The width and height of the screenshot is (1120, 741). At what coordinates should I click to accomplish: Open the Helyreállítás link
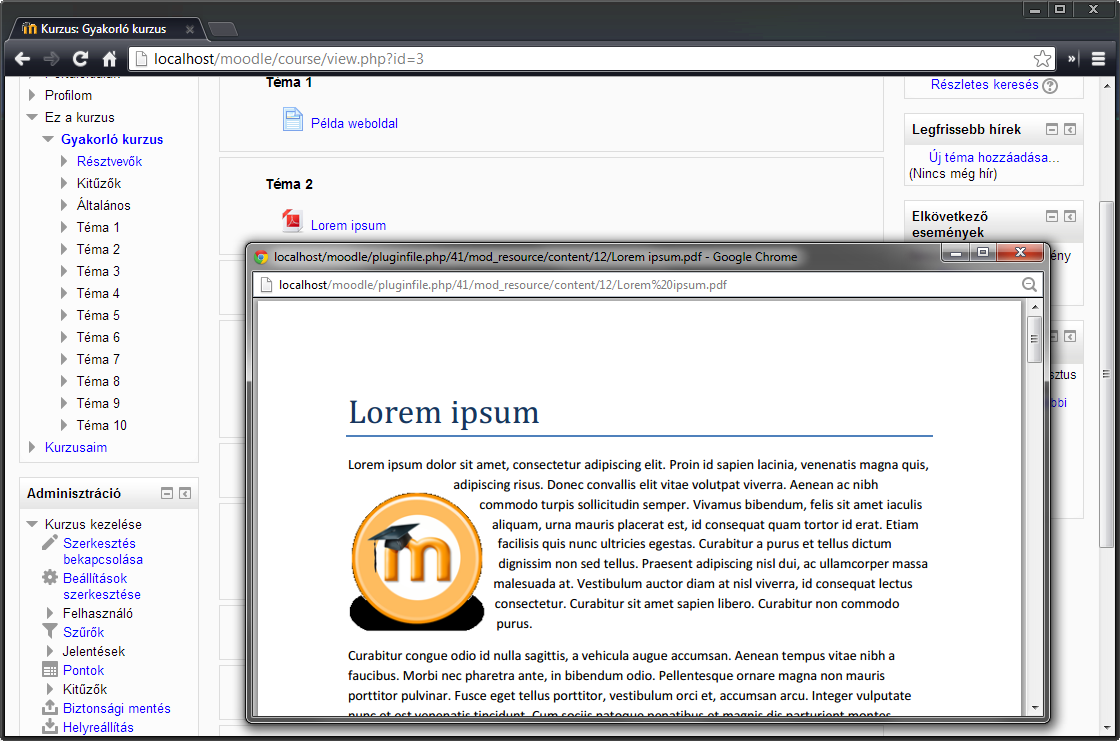(x=98, y=727)
